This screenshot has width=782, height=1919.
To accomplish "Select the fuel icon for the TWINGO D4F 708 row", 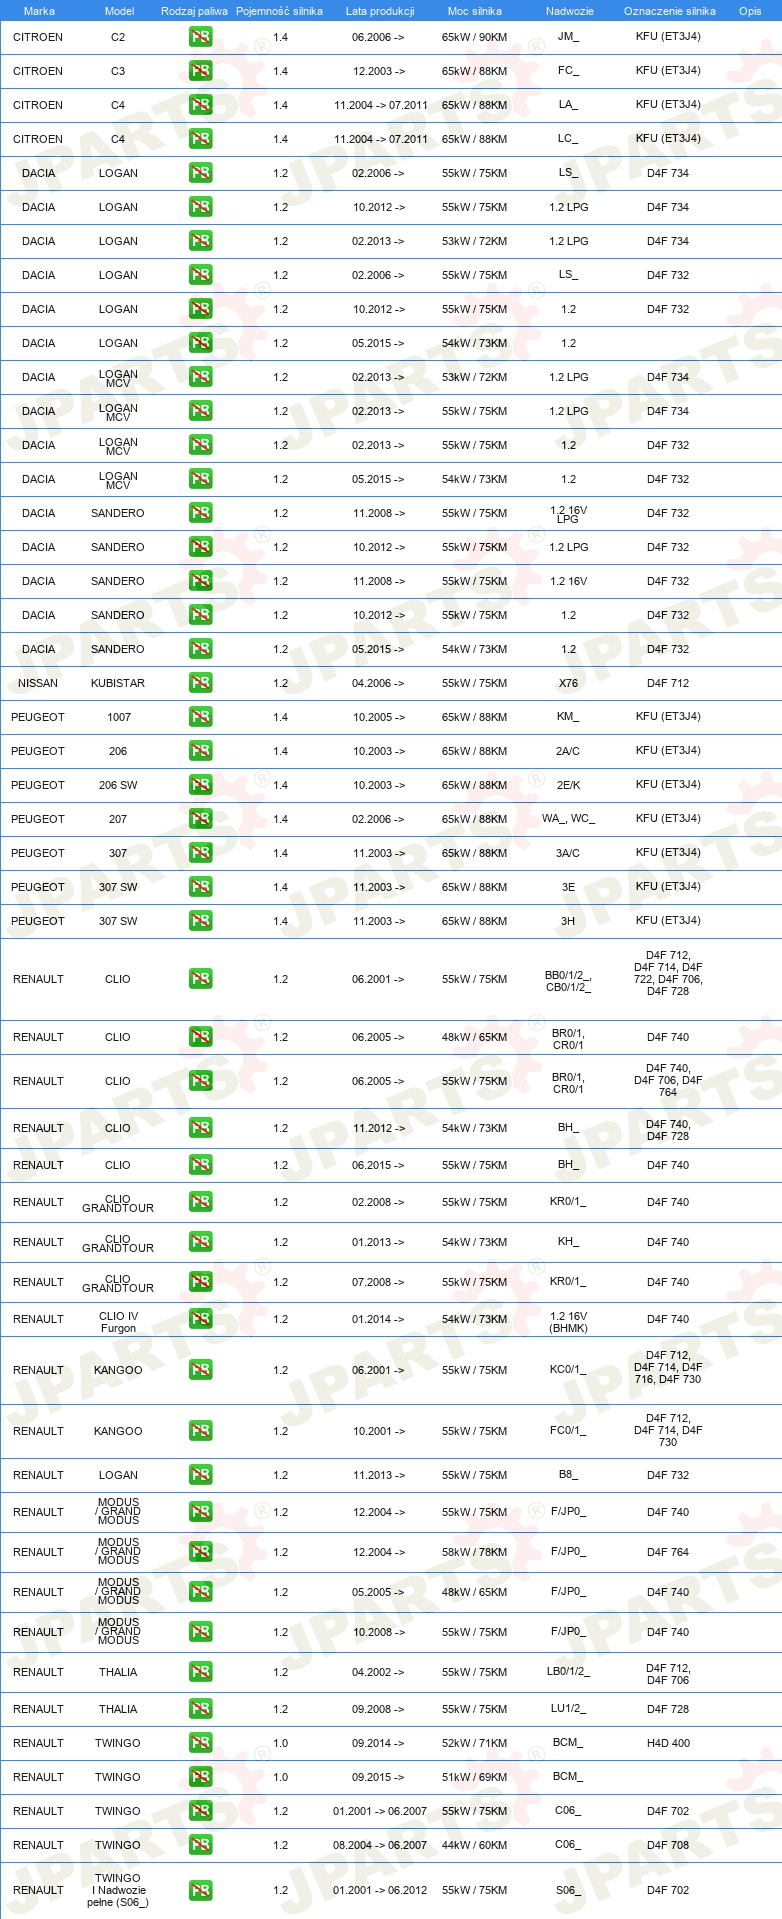I will (x=201, y=1845).
